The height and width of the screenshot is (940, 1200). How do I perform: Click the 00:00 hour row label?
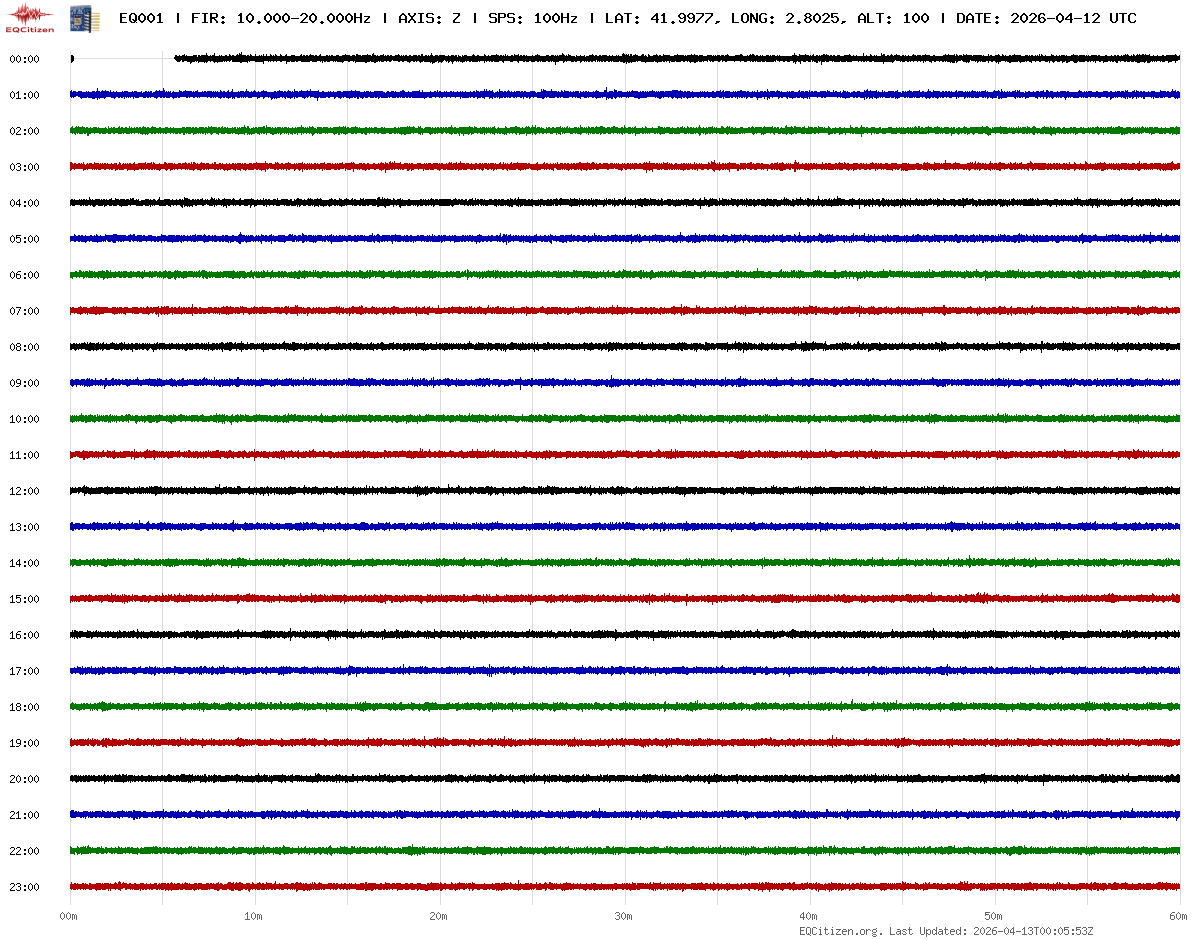click(24, 59)
